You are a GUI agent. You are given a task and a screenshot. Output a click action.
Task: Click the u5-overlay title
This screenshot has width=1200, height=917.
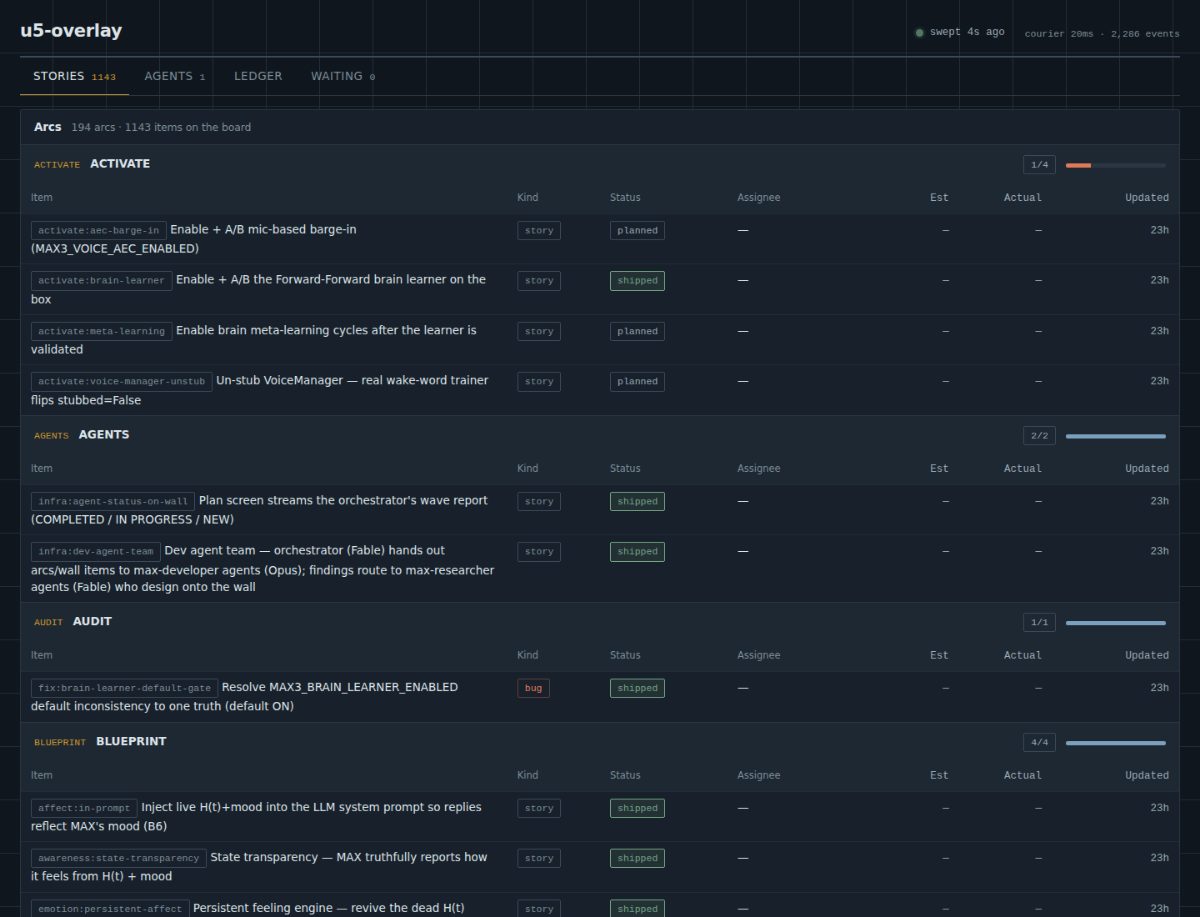click(x=71, y=30)
